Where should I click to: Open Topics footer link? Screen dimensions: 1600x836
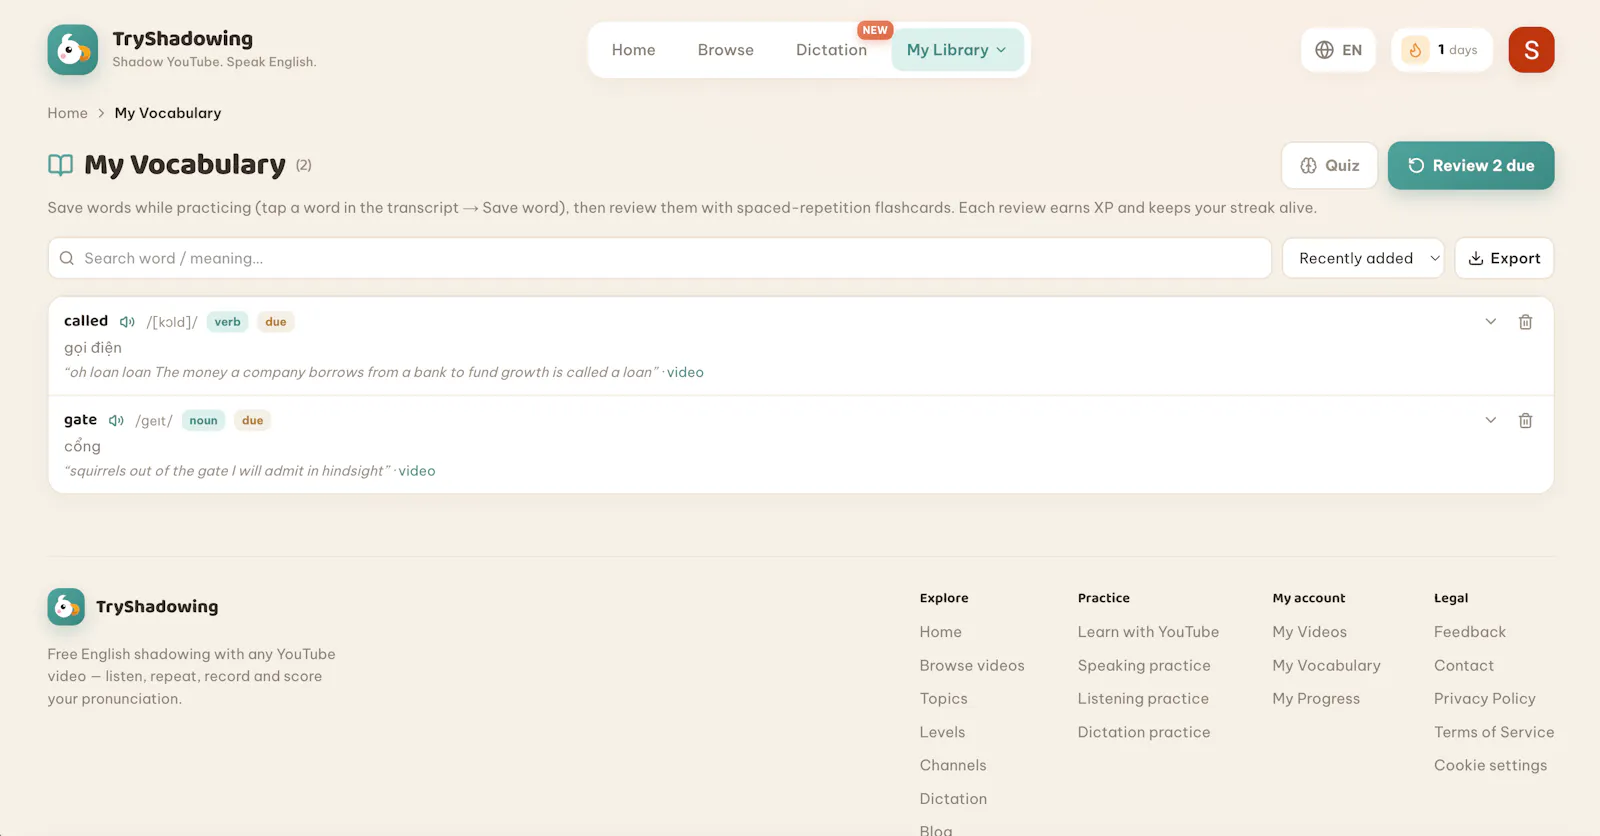pos(944,699)
